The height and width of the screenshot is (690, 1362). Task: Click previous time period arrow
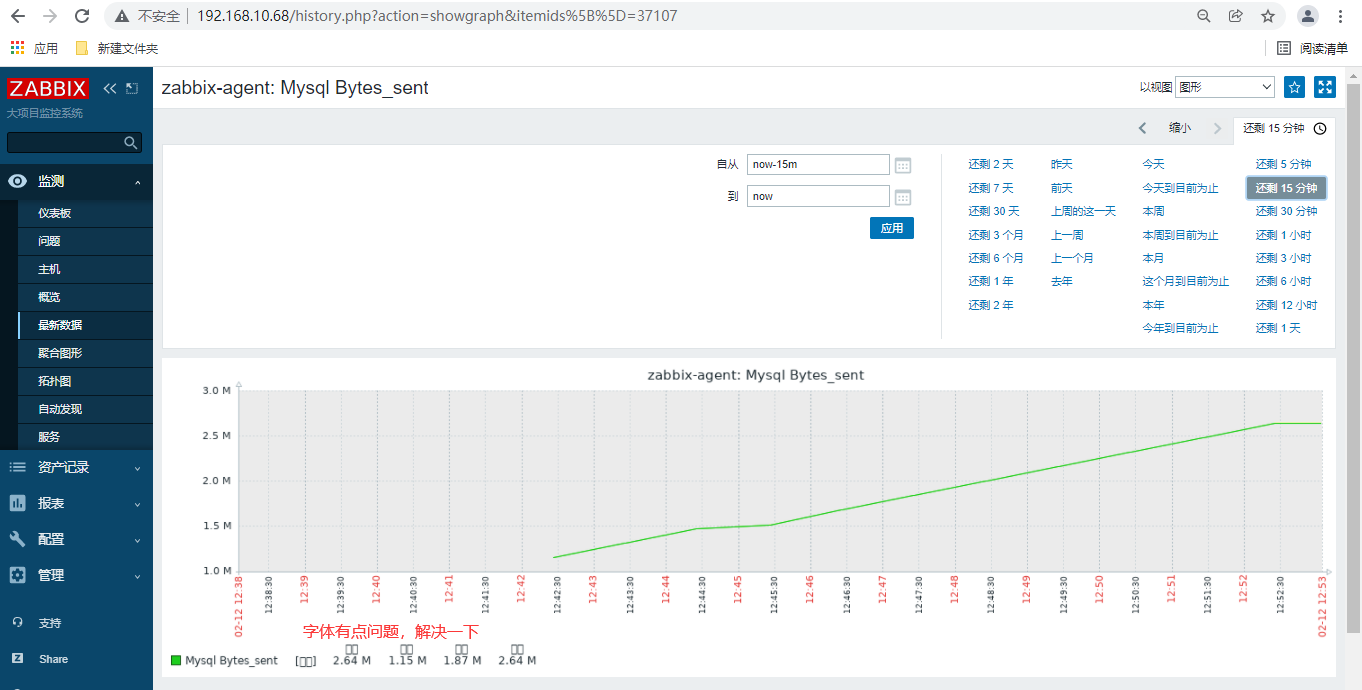point(1143,128)
